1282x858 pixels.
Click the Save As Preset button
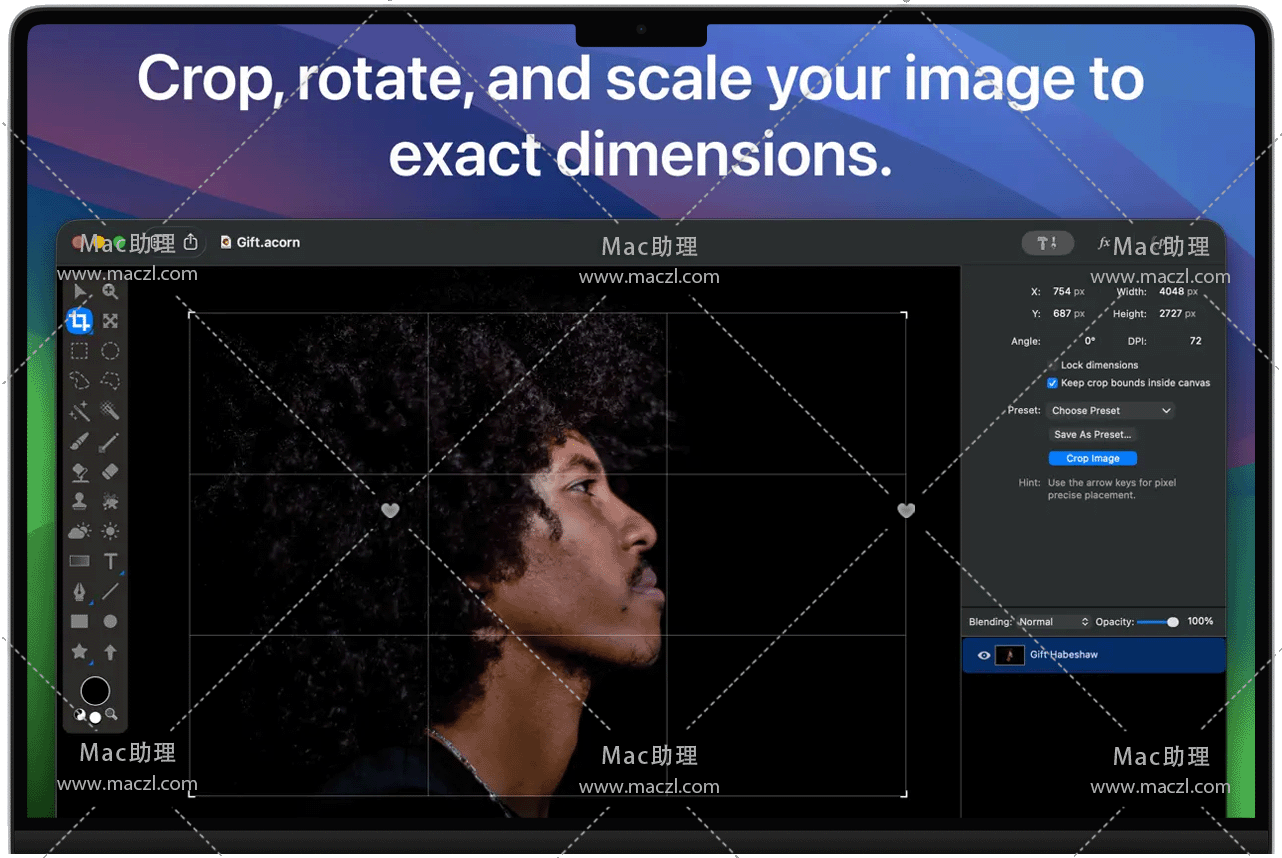coord(1092,434)
